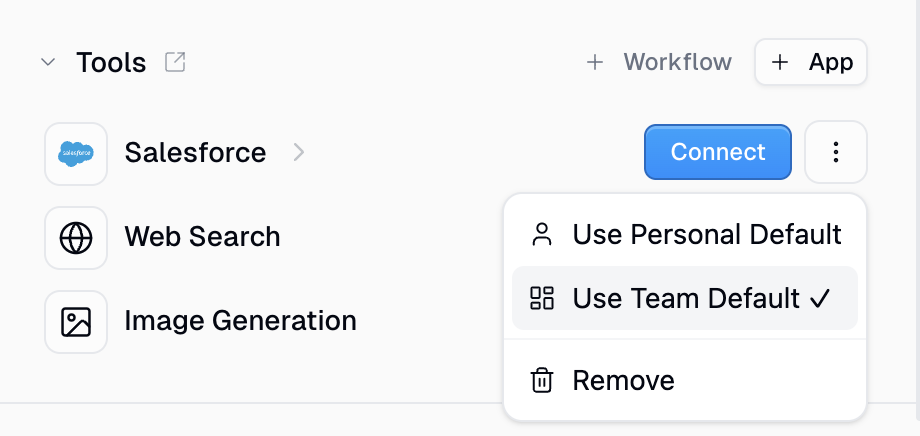Click the checkmark beside Use Team Default

tap(820, 299)
